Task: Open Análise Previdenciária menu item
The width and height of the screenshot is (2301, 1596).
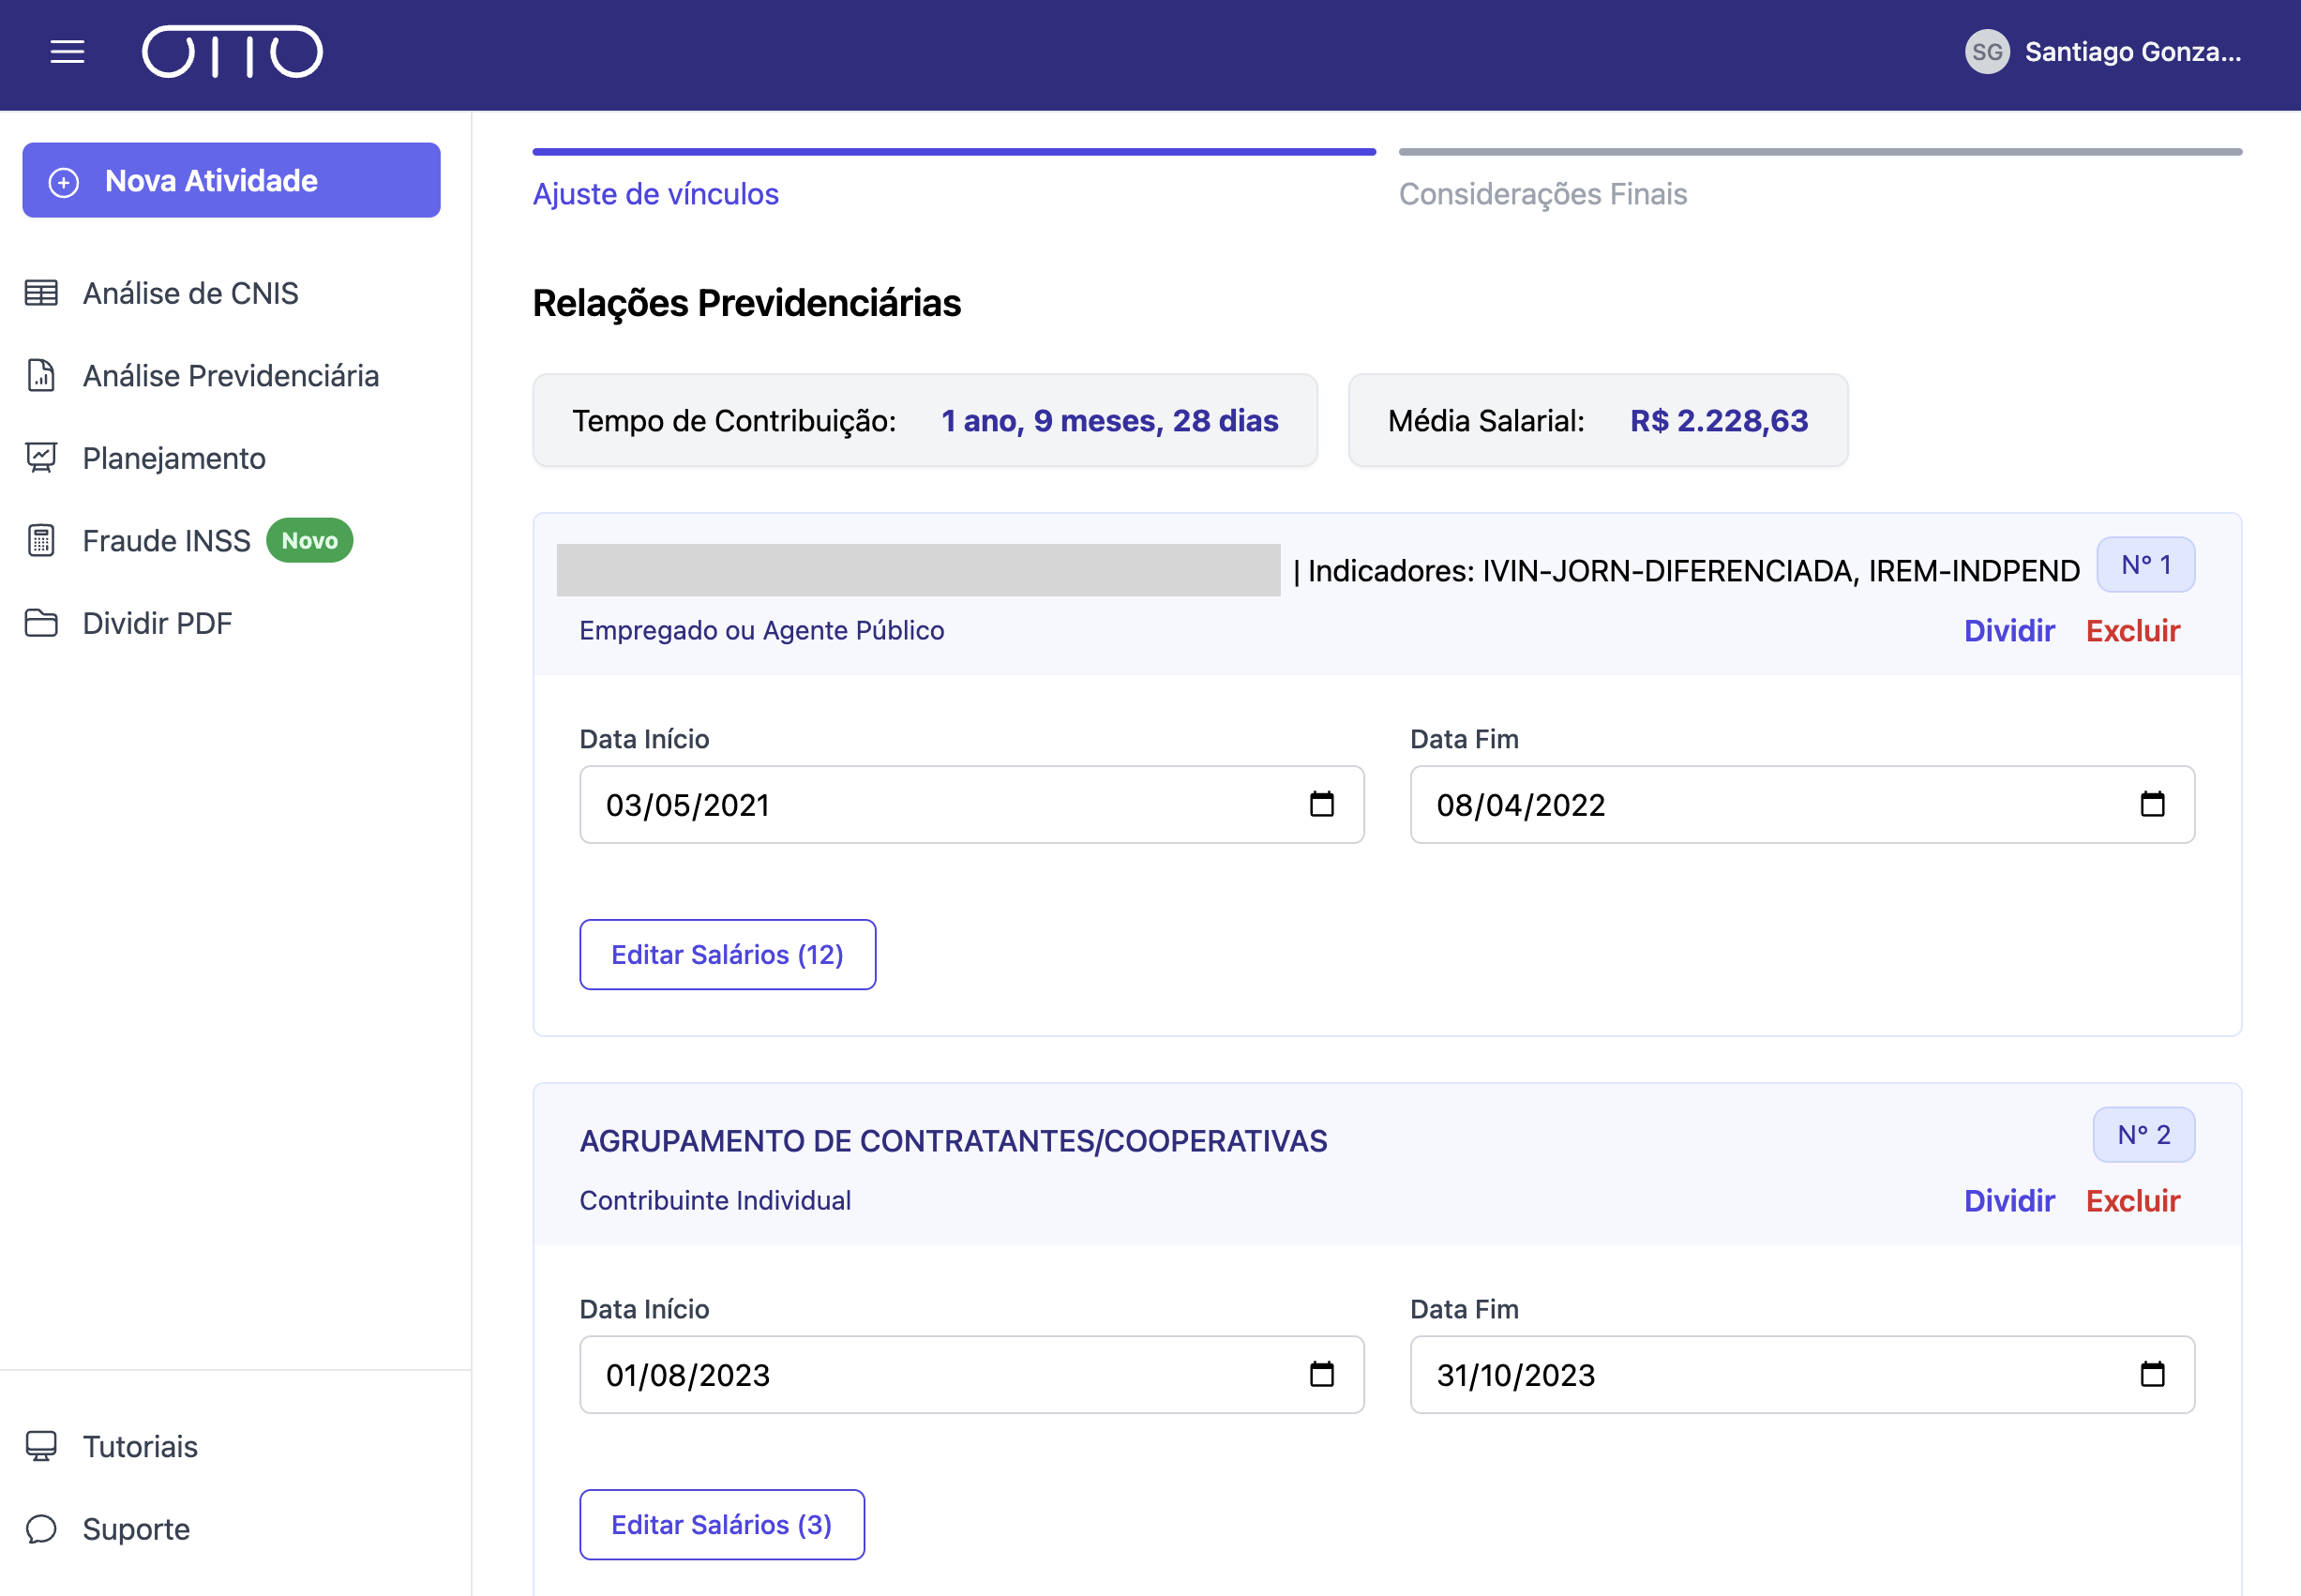Action: click(230, 375)
